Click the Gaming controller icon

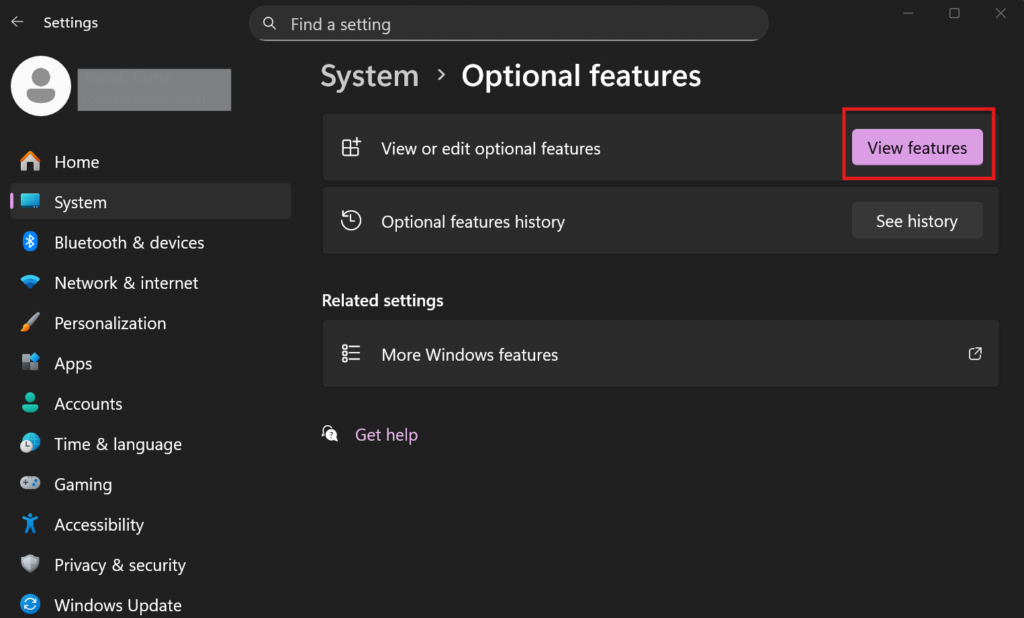30,484
